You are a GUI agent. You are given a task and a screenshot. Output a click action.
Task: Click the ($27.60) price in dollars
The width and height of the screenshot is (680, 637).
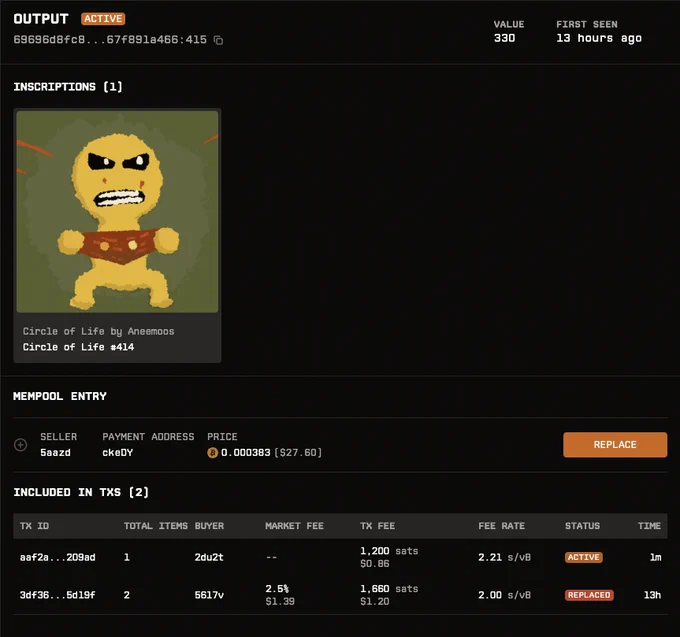coord(298,453)
